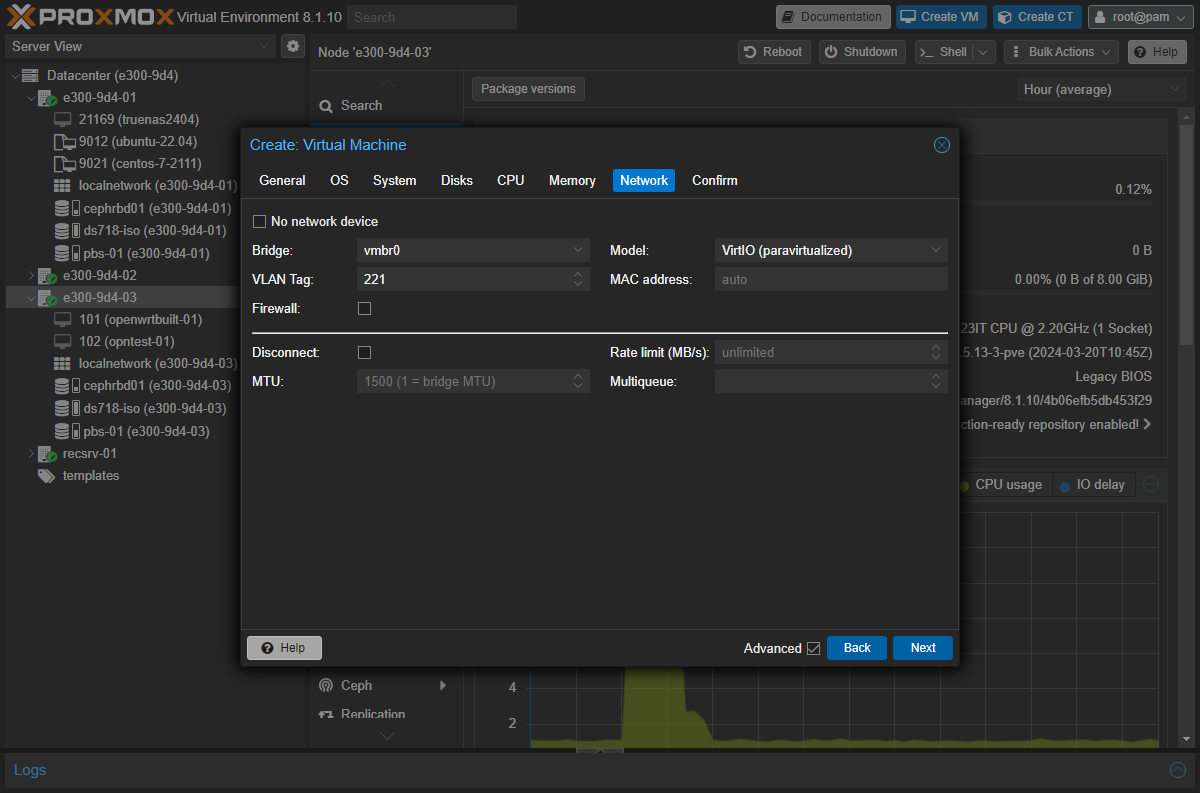This screenshot has height=793, width=1200.
Task: Click the Next button
Action: (923, 648)
